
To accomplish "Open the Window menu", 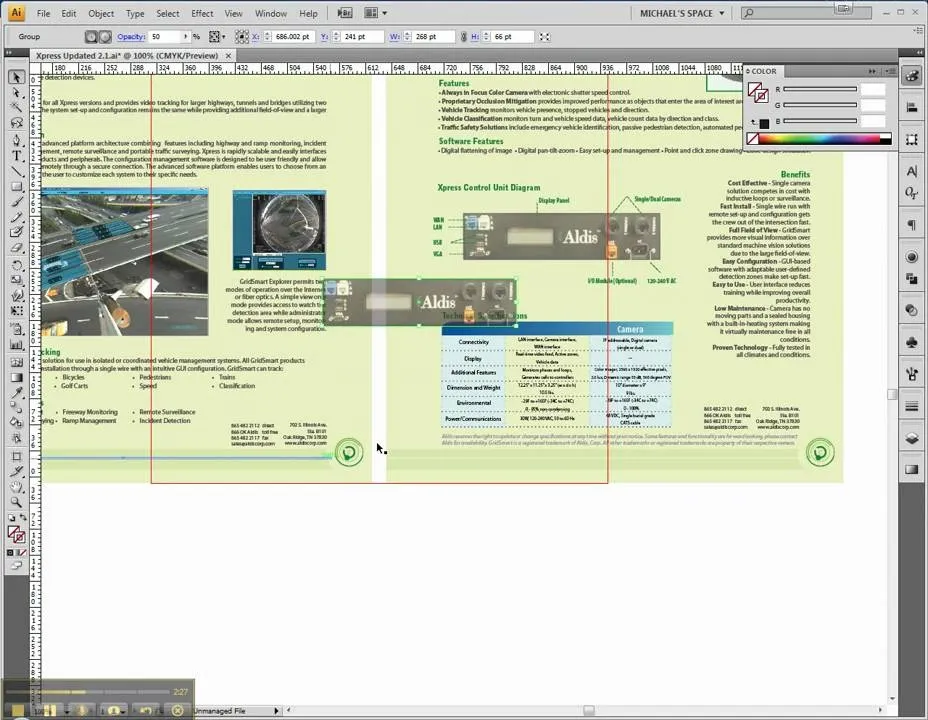I will 270,13.
